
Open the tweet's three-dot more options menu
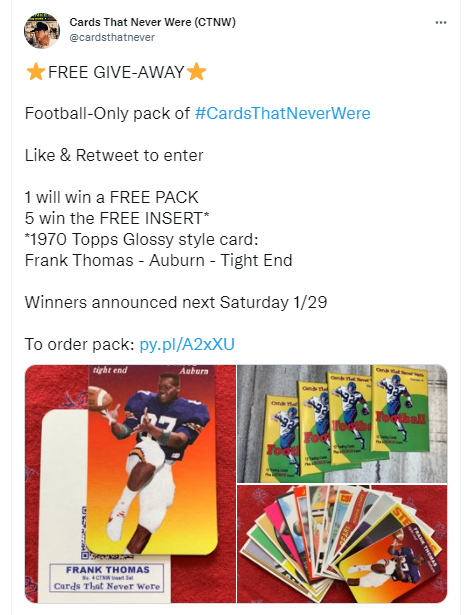coord(441,23)
